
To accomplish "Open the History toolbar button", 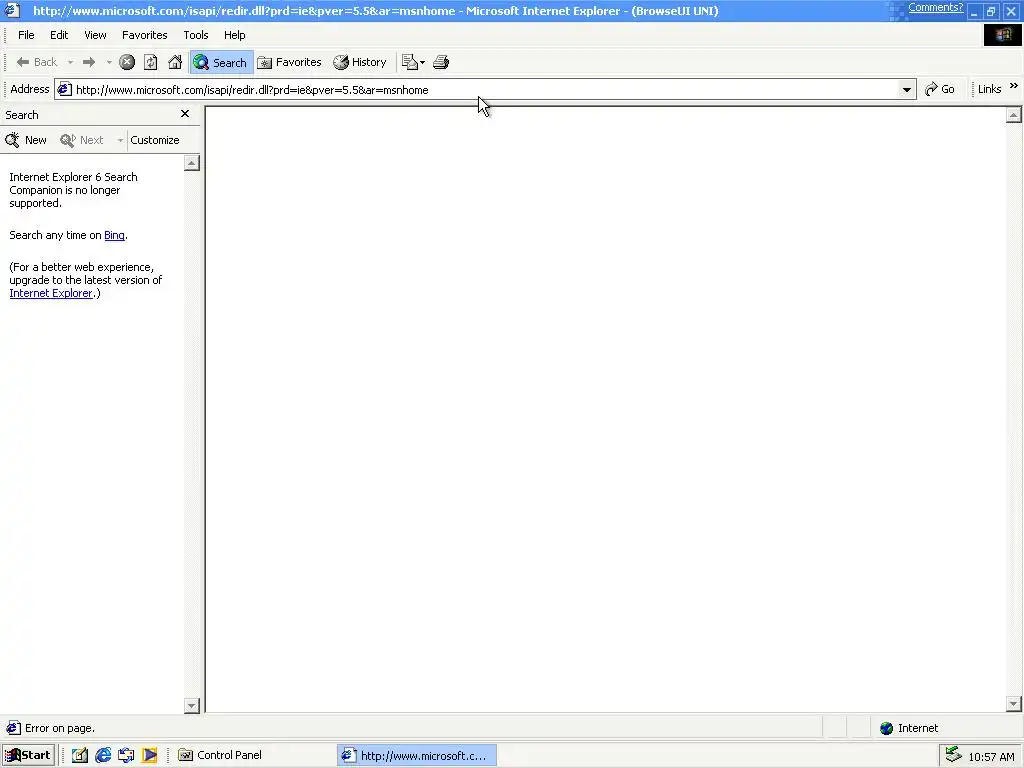I will pyautogui.click(x=360, y=62).
